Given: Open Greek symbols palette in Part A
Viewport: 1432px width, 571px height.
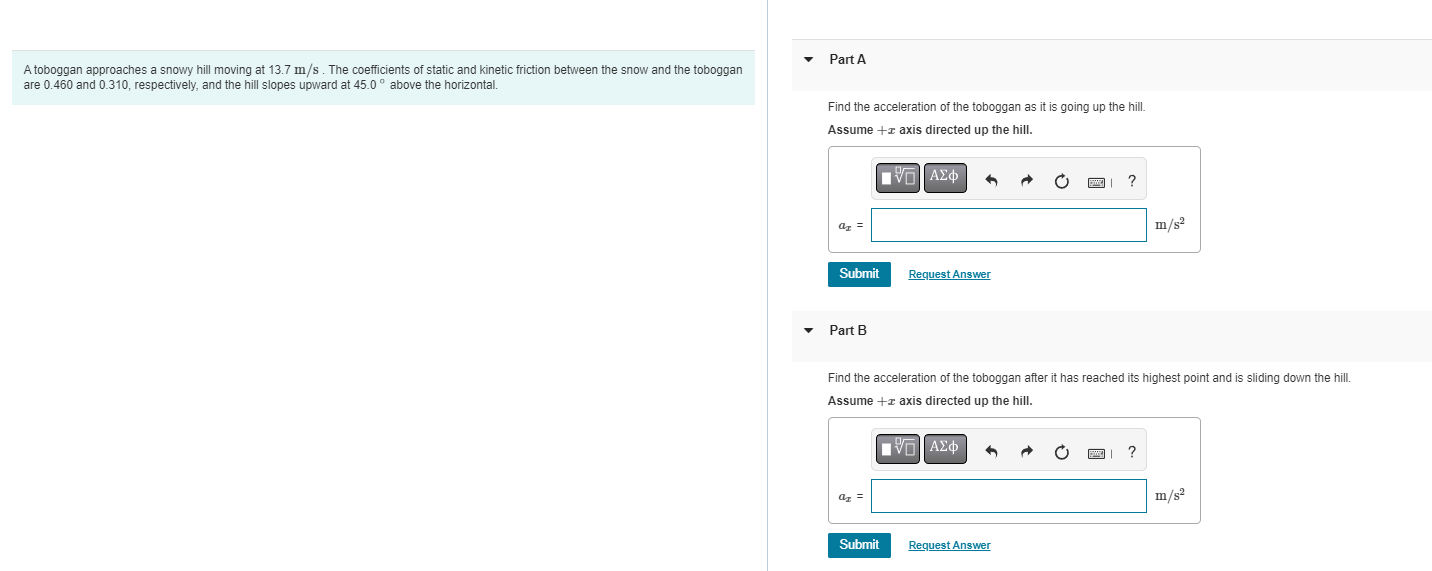Looking at the screenshot, I should [x=945, y=178].
